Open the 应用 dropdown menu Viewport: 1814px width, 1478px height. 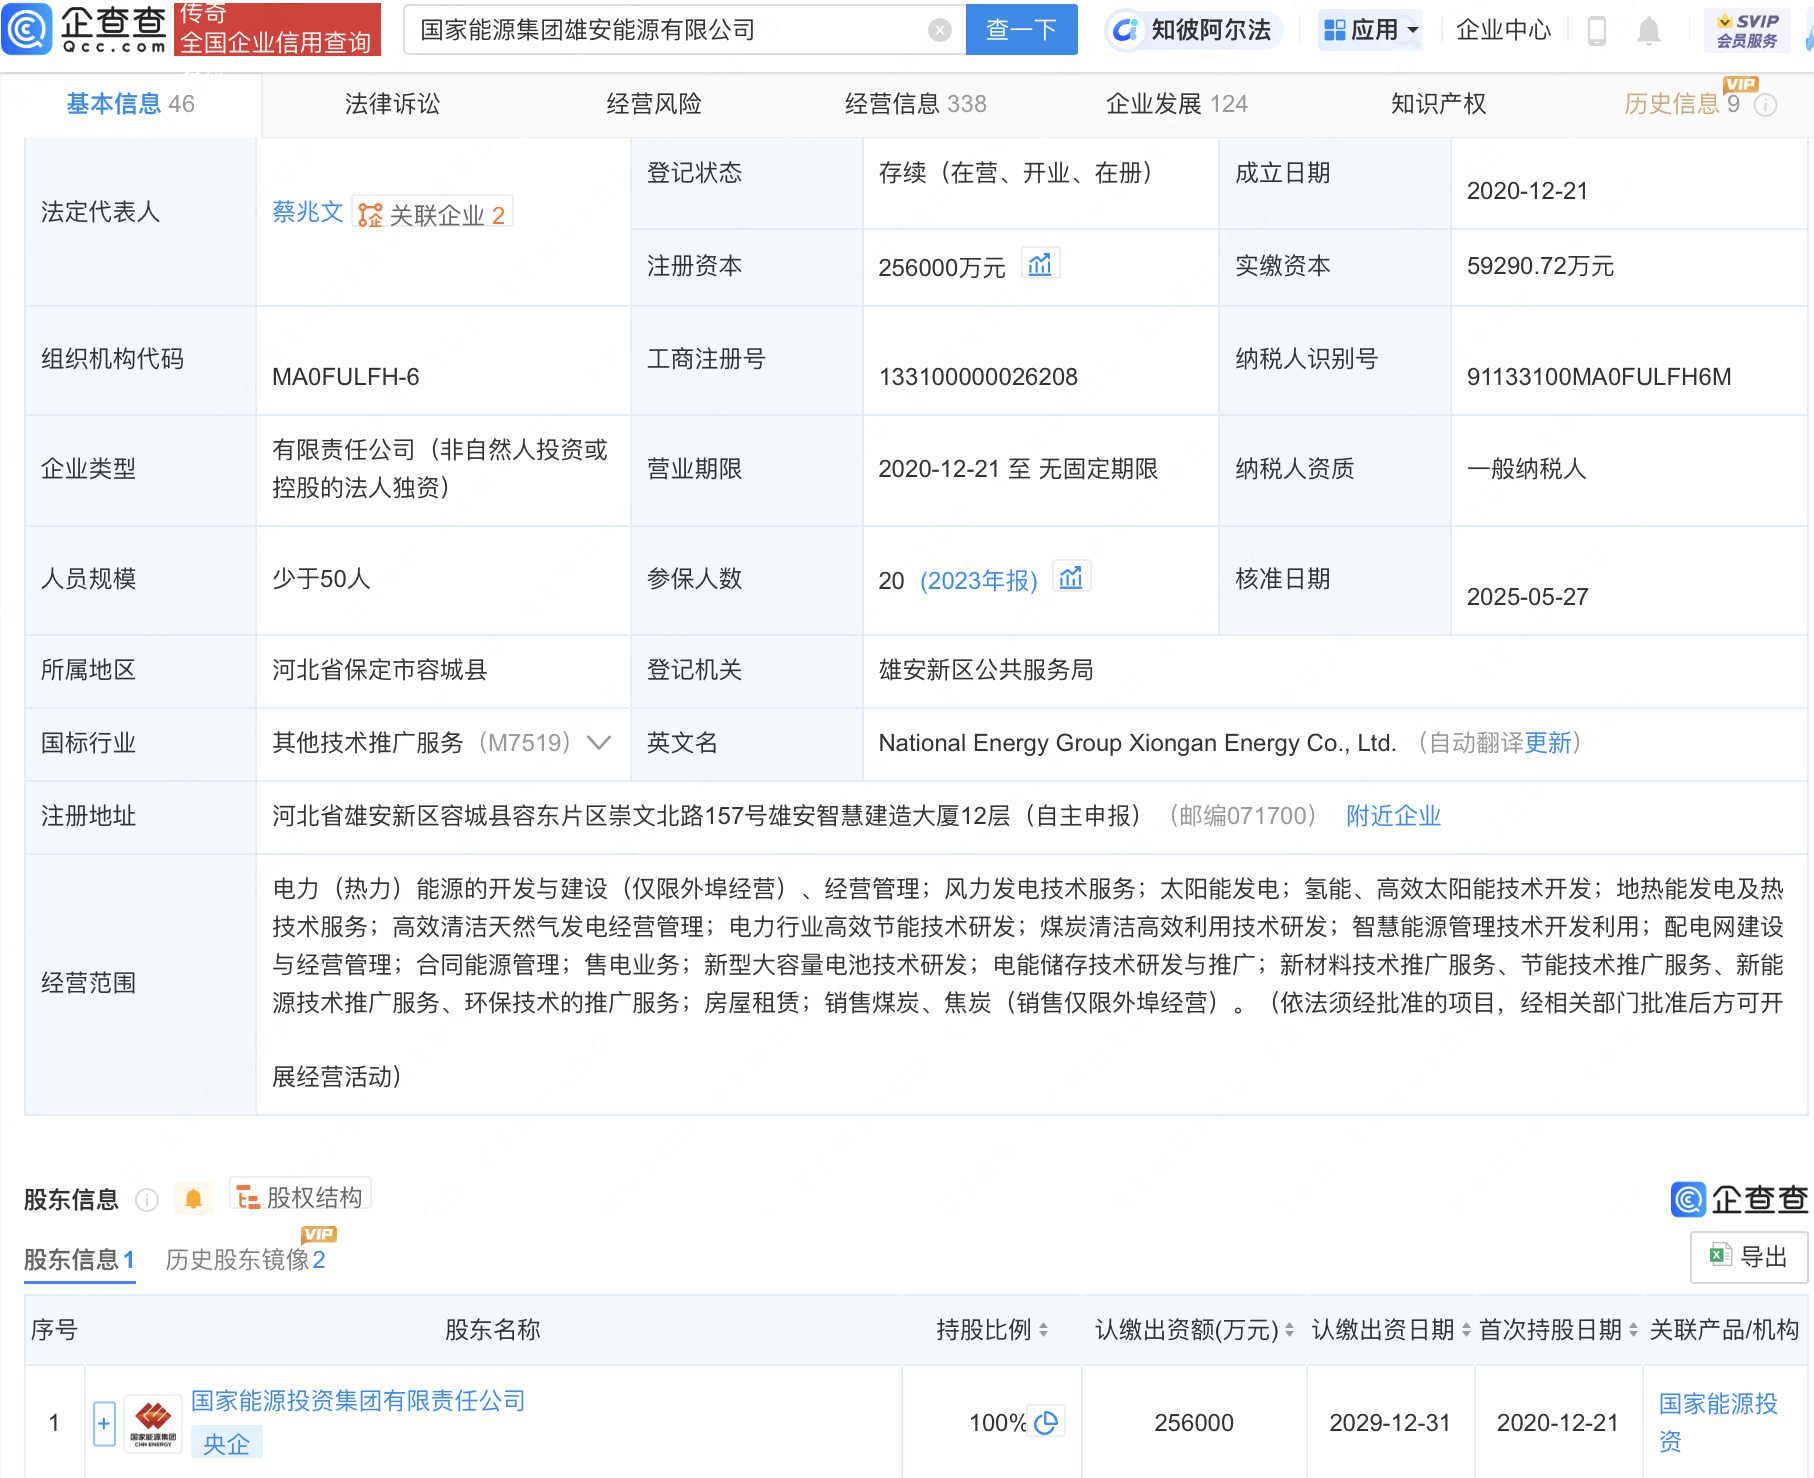(1371, 30)
